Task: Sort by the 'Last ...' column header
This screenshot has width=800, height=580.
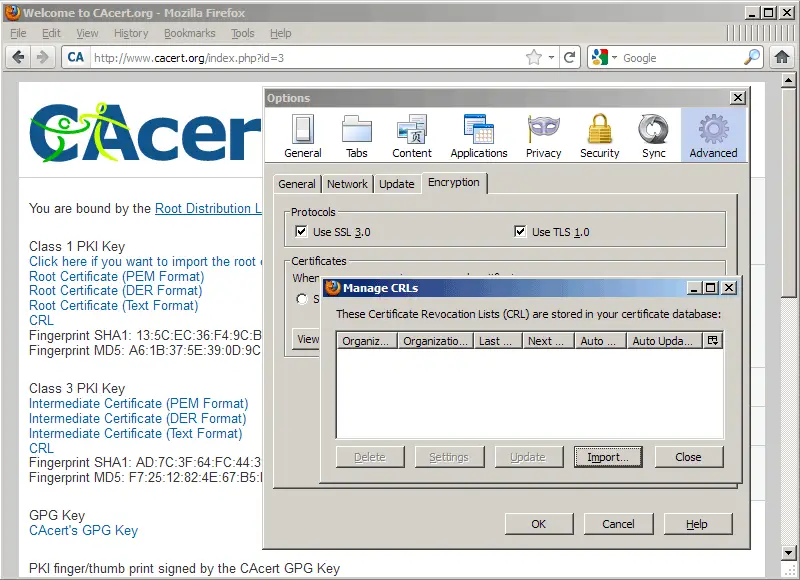Action: tap(498, 341)
